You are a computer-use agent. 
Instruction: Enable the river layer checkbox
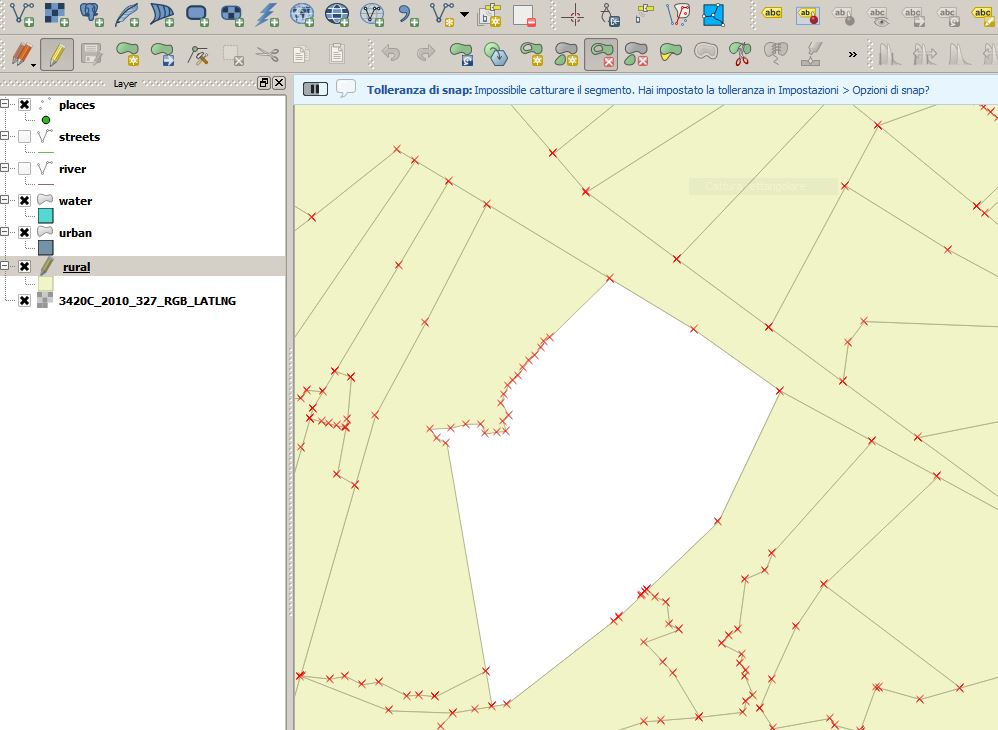(25, 168)
